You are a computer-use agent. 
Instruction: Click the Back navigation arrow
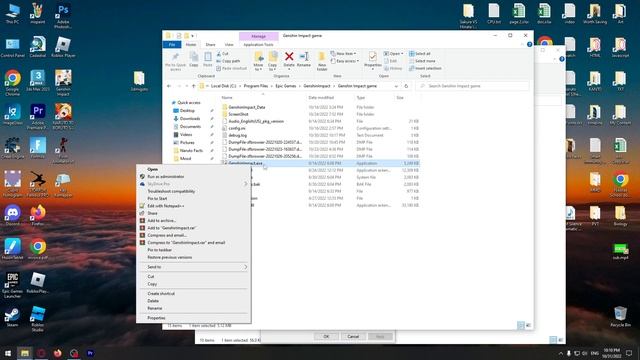[169, 86]
